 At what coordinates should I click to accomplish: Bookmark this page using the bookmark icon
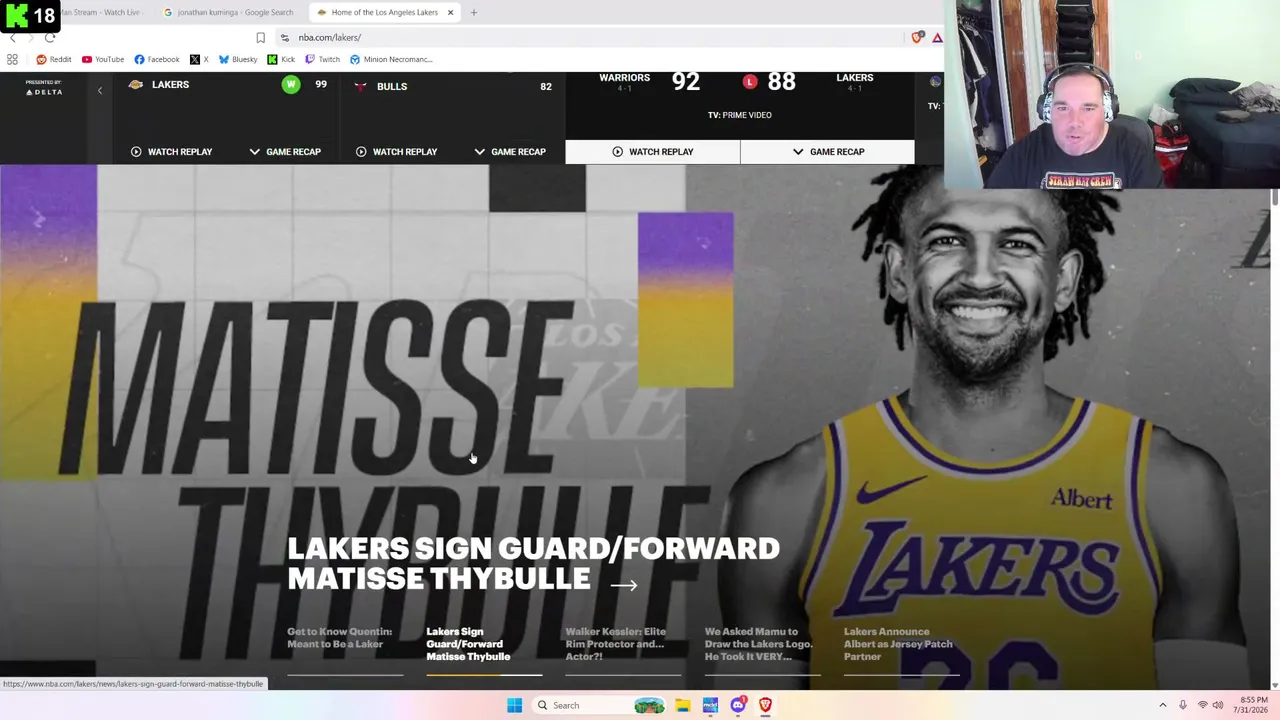pyautogui.click(x=260, y=38)
